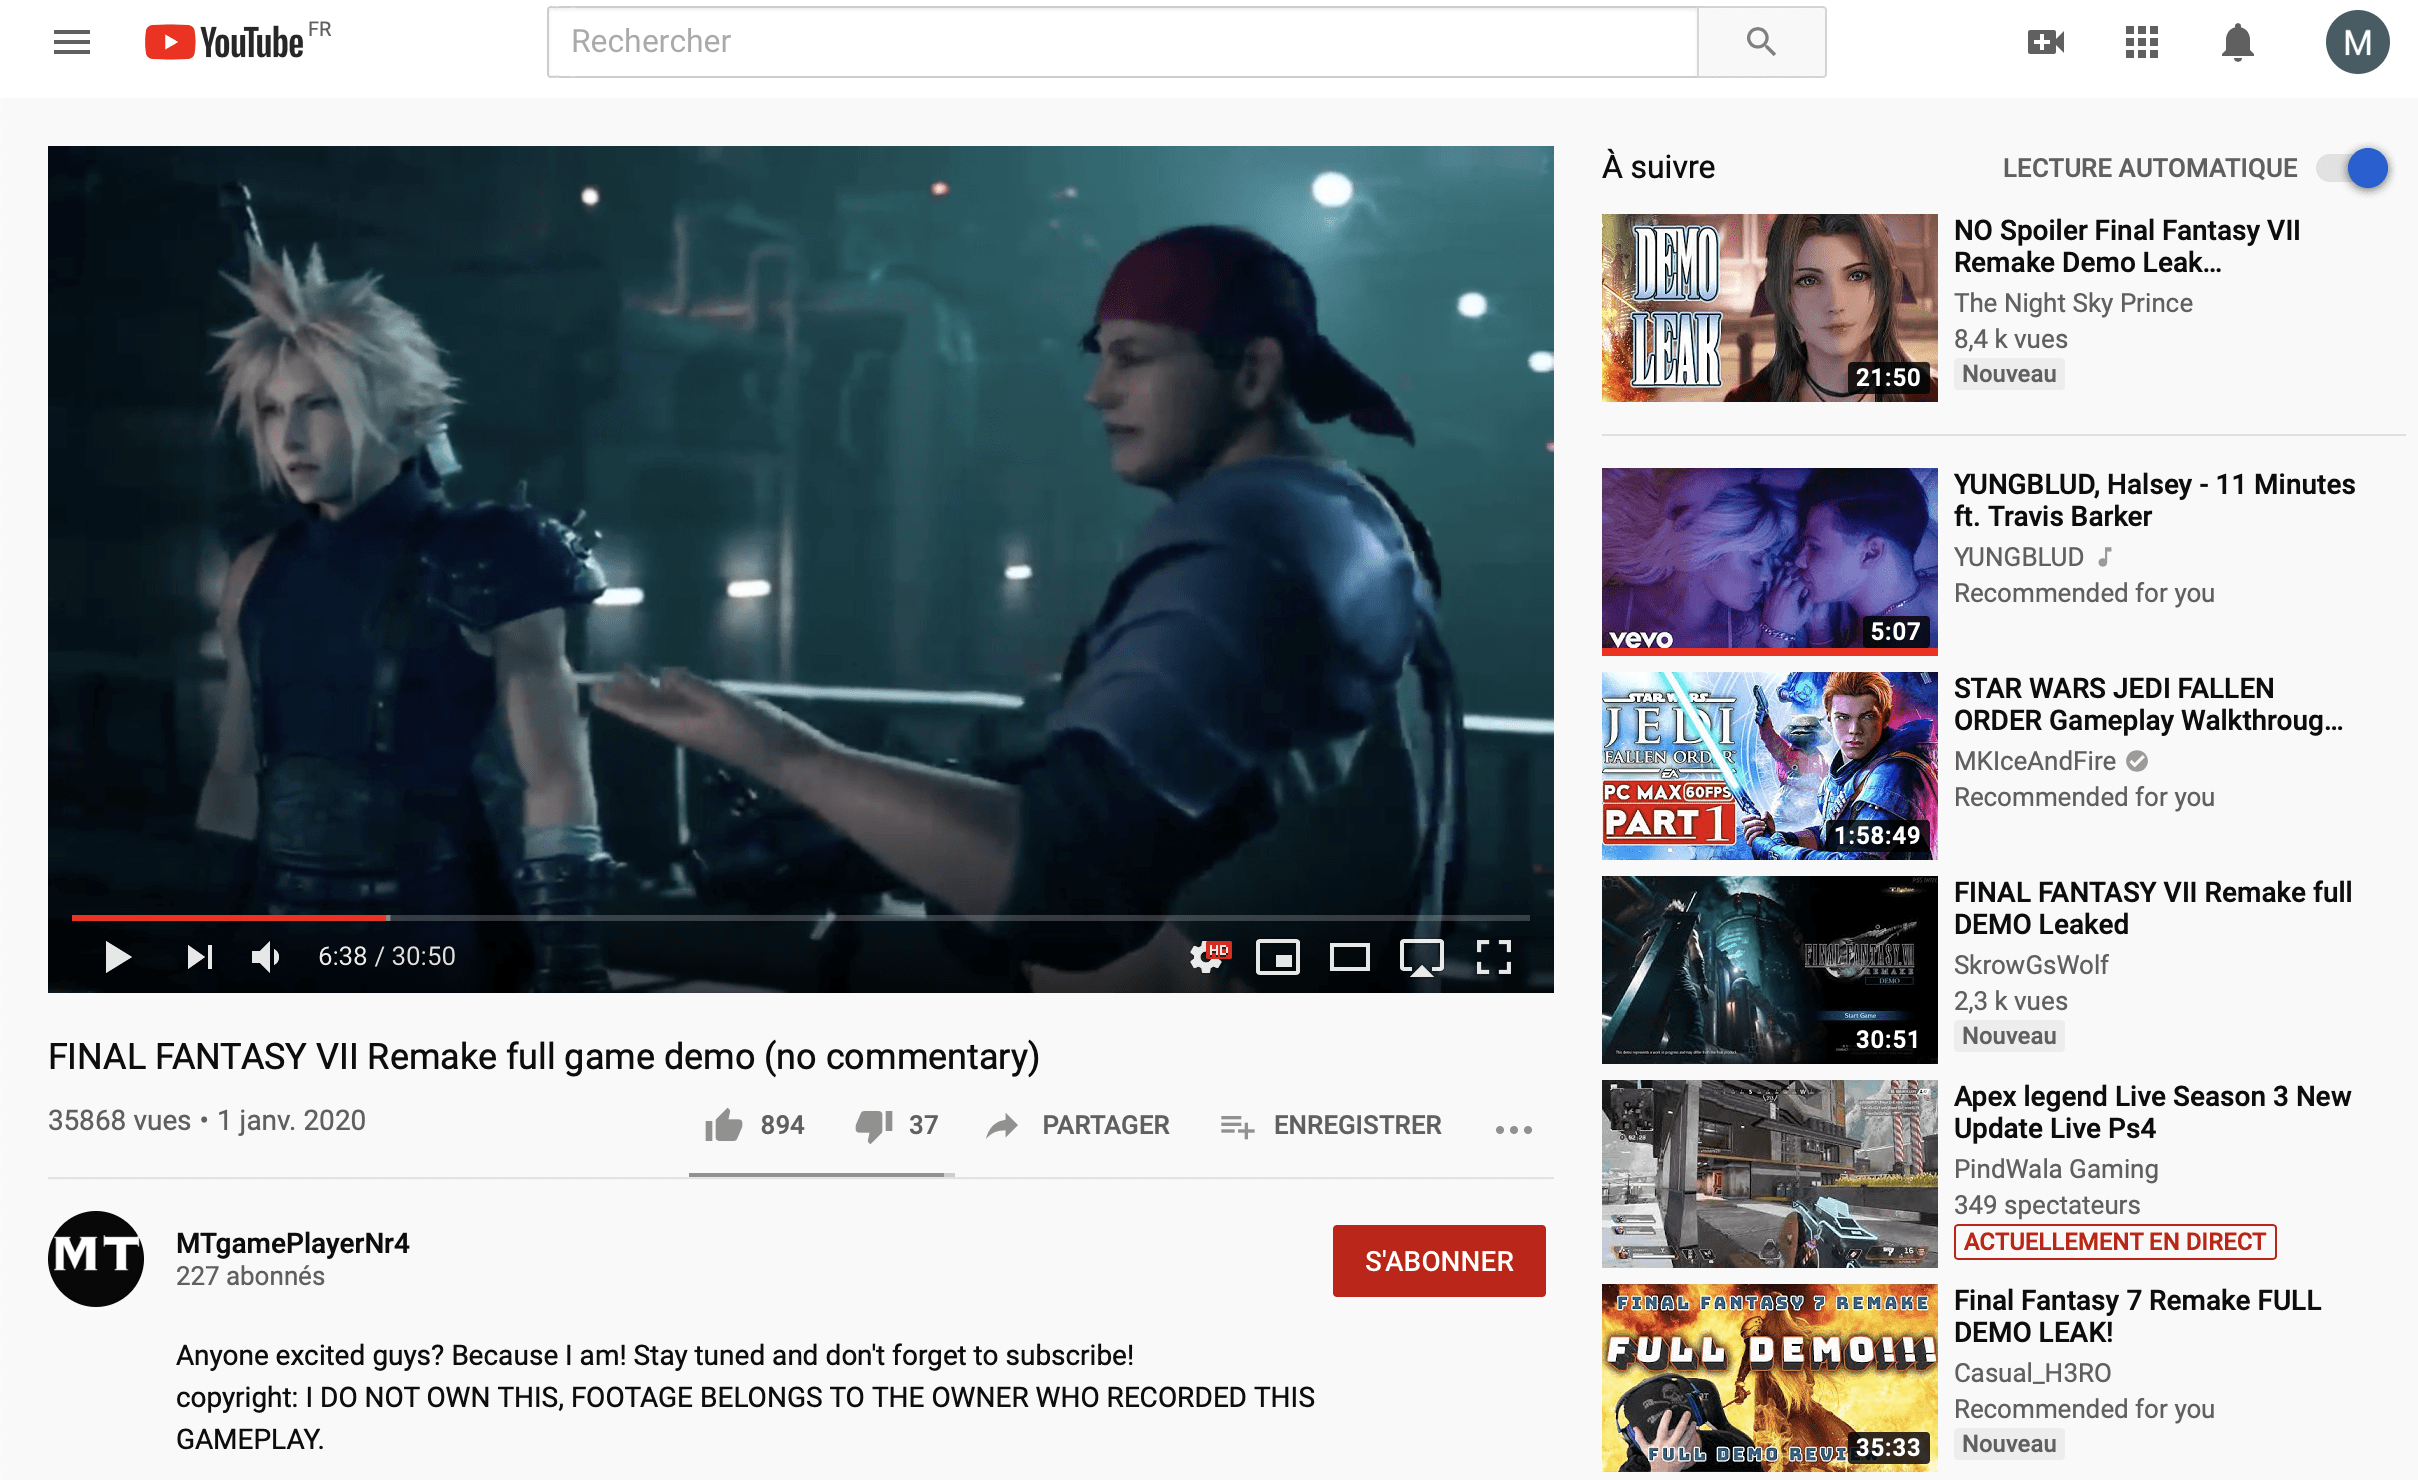Enter fullscreen mode
2418x1480 pixels.
click(1493, 957)
